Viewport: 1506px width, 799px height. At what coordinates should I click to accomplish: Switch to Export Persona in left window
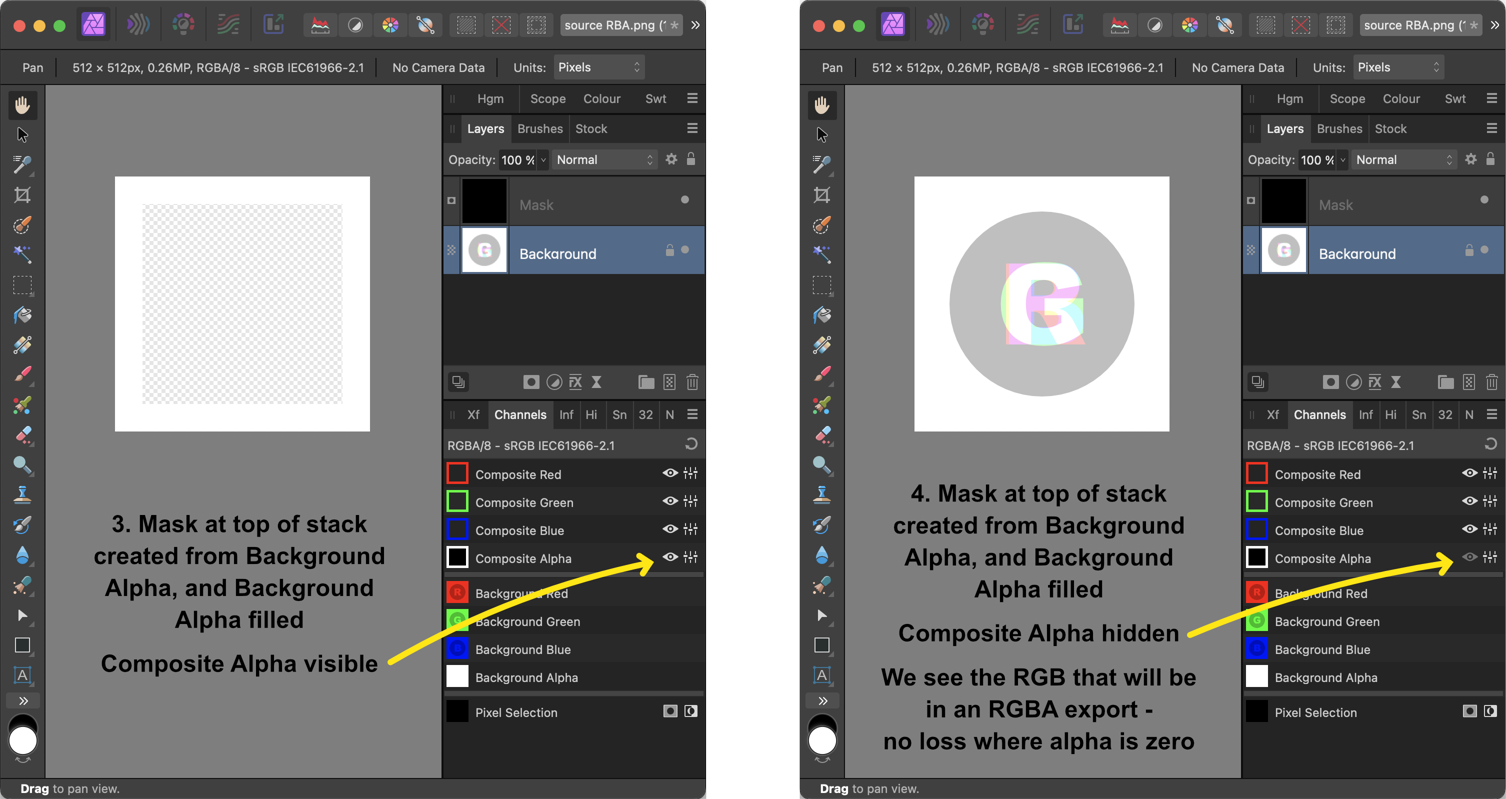click(271, 25)
